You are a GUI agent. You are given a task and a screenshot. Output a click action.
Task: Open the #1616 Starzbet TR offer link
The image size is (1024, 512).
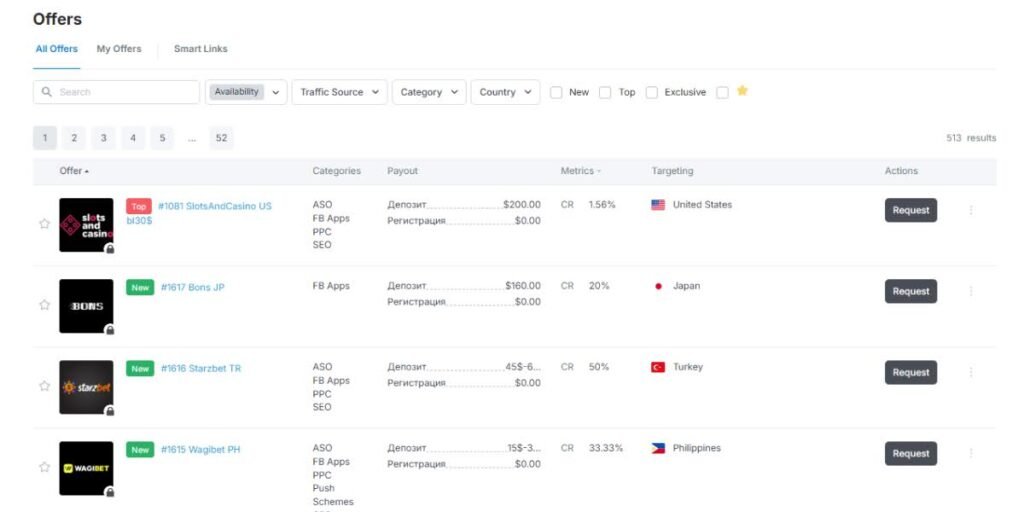(200, 368)
